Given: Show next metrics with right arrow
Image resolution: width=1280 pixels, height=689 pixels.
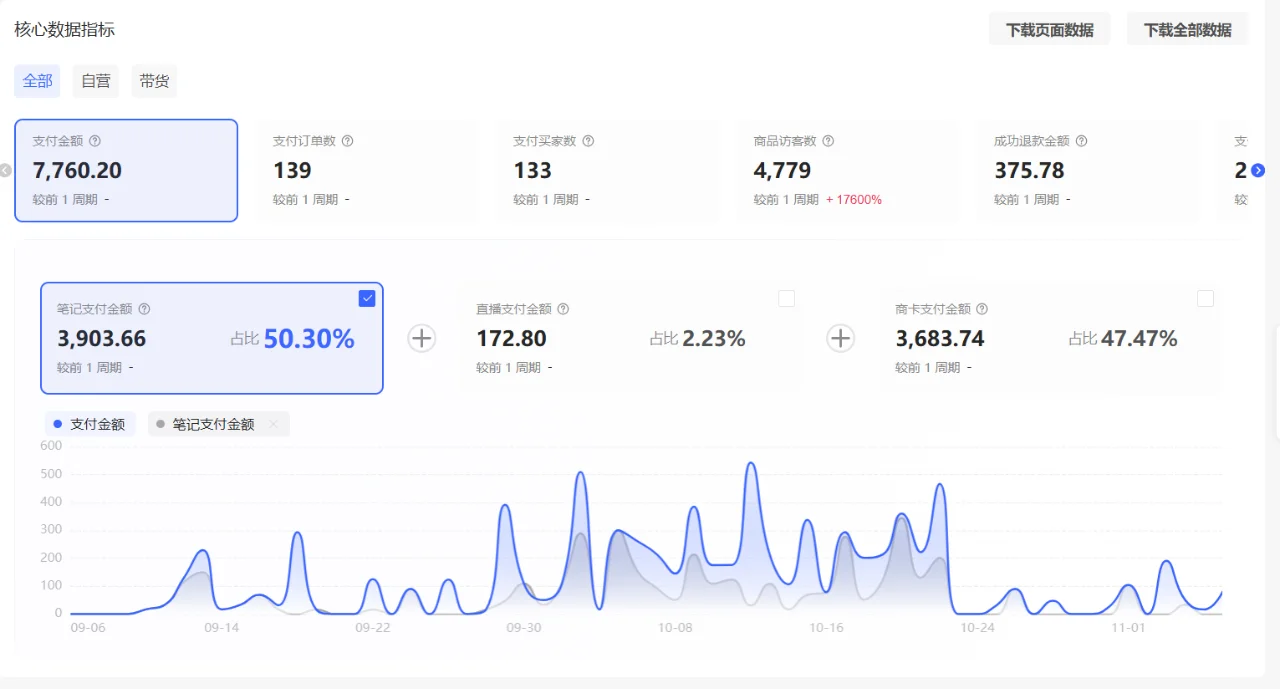Looking at the screenshot, I should tap(1259, 171).
